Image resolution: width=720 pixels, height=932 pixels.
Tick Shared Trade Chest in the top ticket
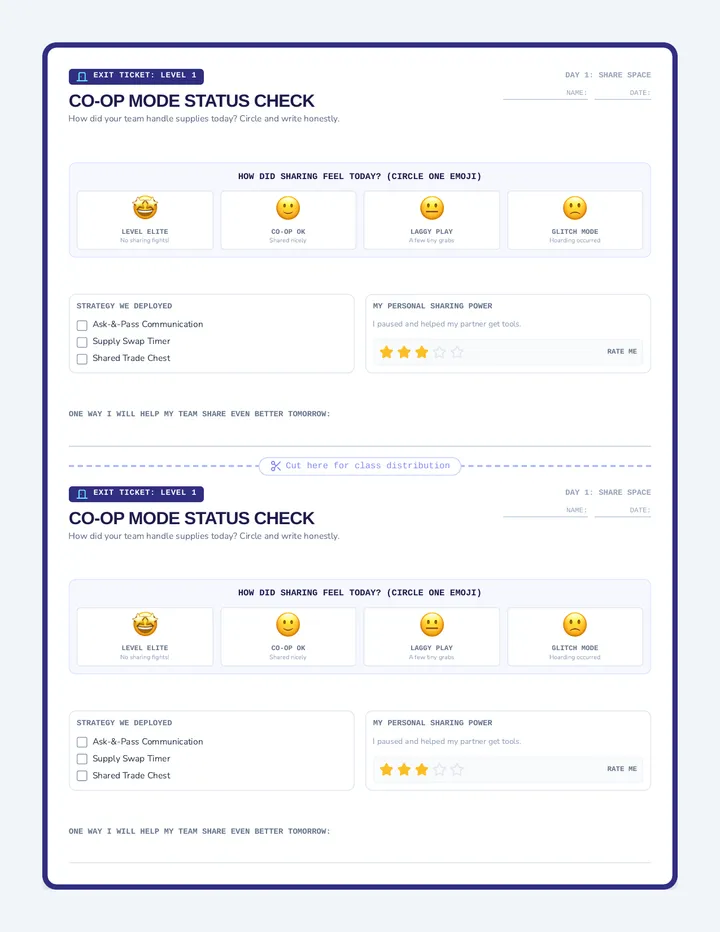pos(82,358)
